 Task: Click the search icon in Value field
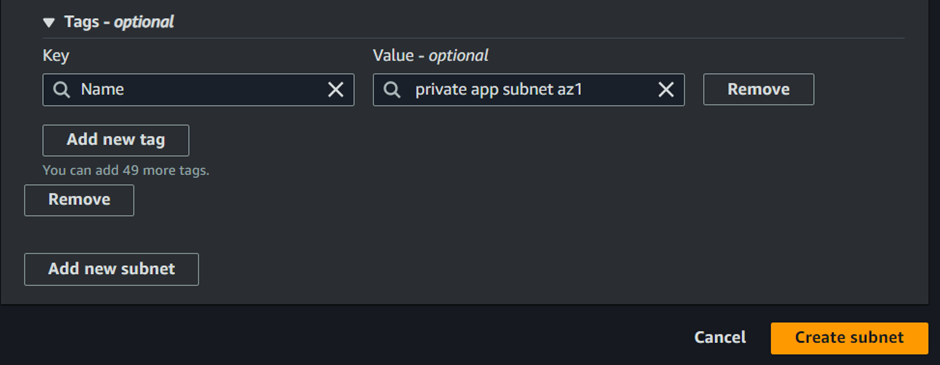(x=392, y=90)
